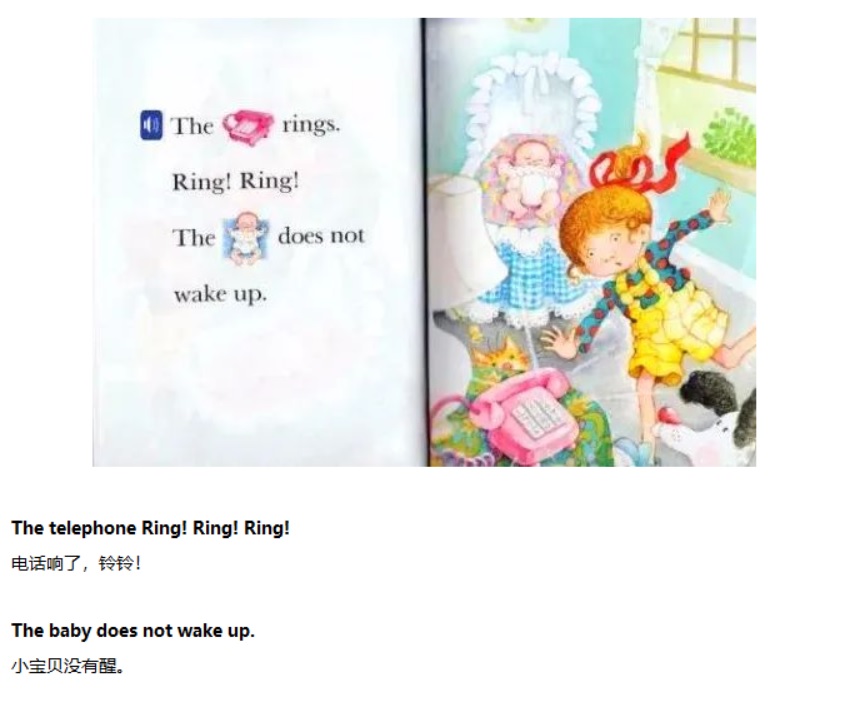The width and height of the screenshot is (858, 723).
Task: Click the Chinese text "小宝贝没有醒。"
Action: pos(68,666)
